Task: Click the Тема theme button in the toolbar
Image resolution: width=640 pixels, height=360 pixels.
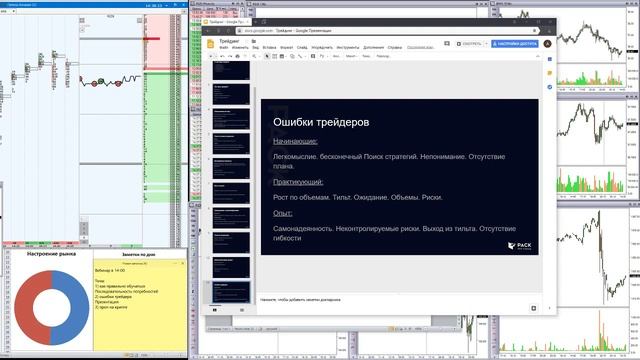Action: coord(366,56)
